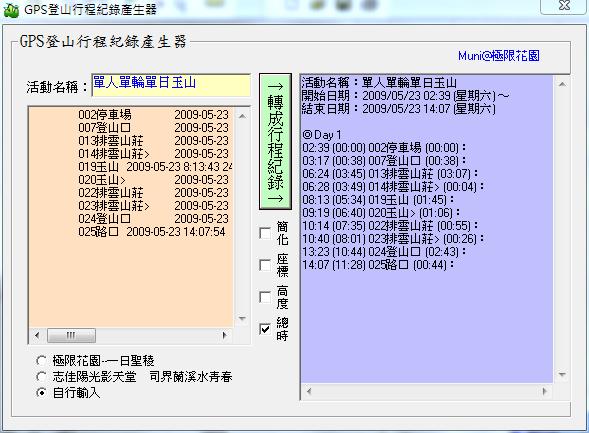
Task: Click waypoint list scroll left arrow
Action: coord(37,335)
